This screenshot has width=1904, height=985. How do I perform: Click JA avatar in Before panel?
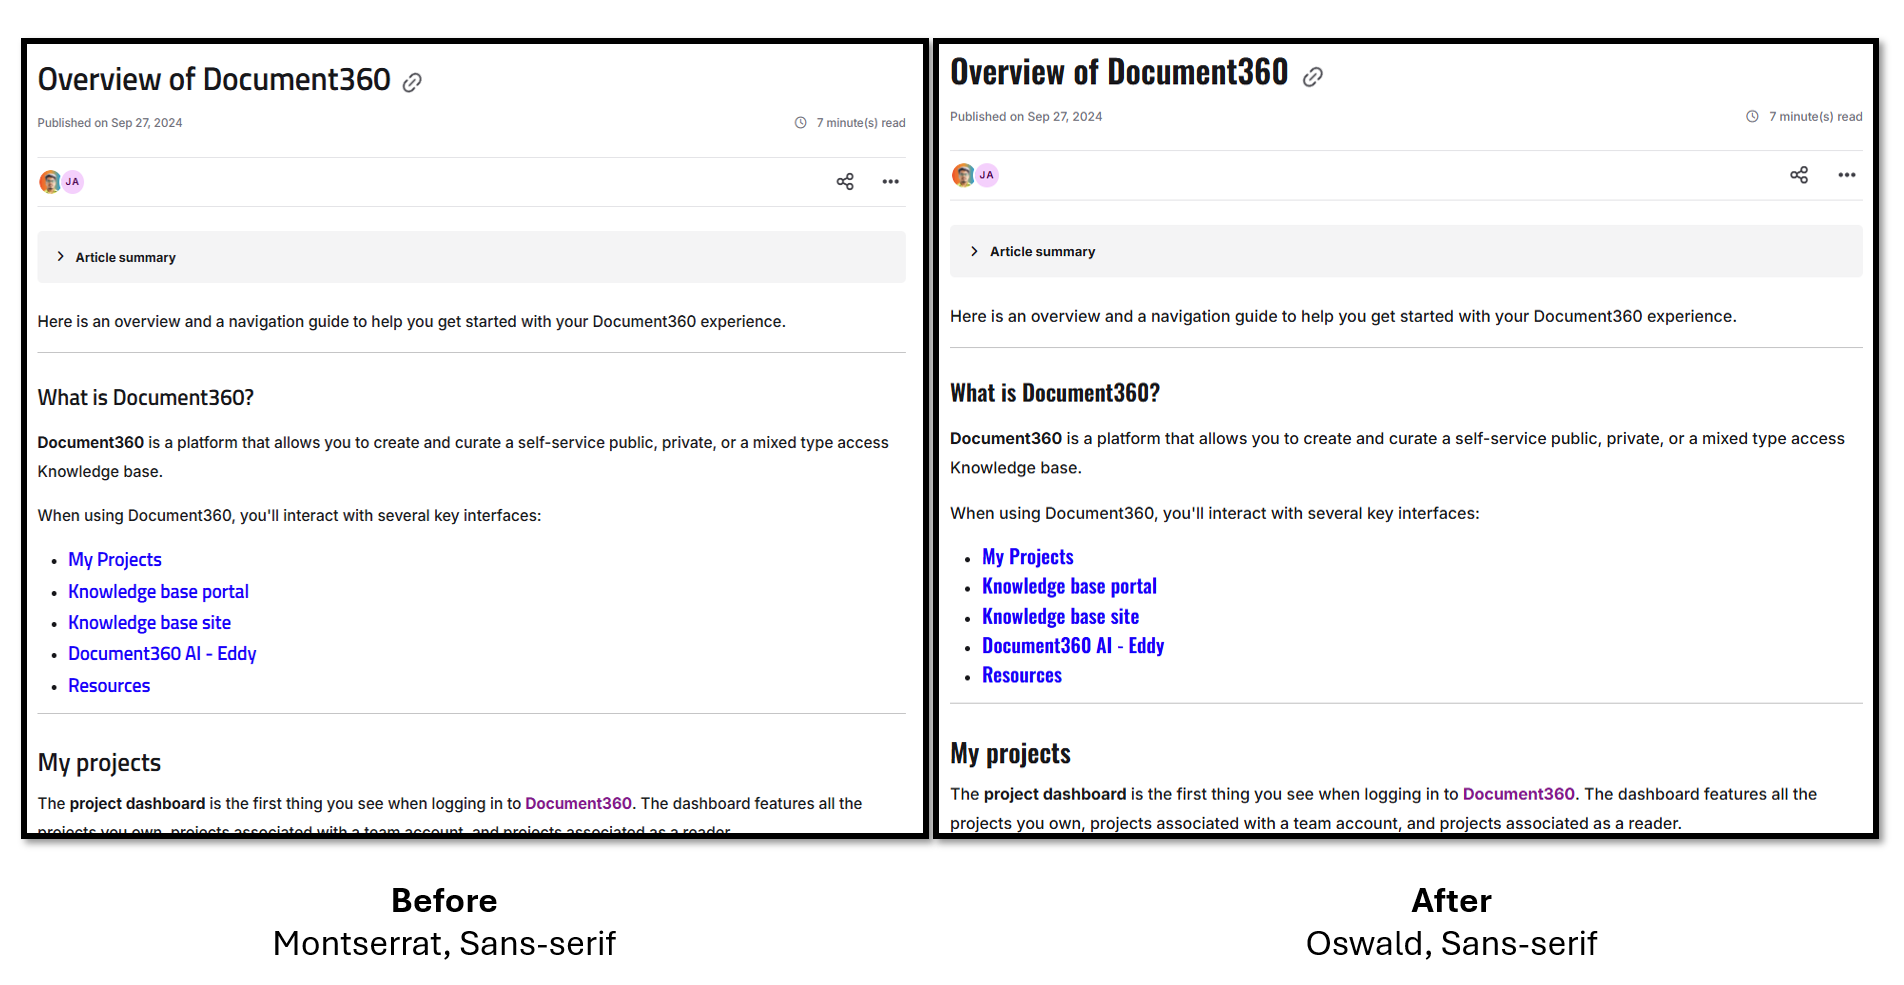pyautogui.click(x=73, y=182)
